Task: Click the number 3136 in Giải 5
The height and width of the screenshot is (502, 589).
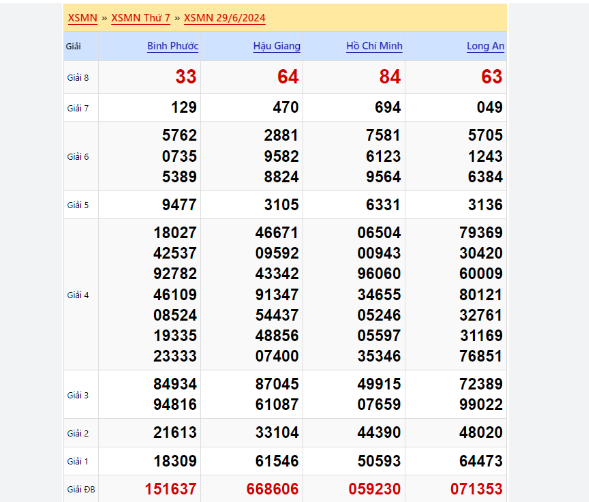Action: point(485,205)
